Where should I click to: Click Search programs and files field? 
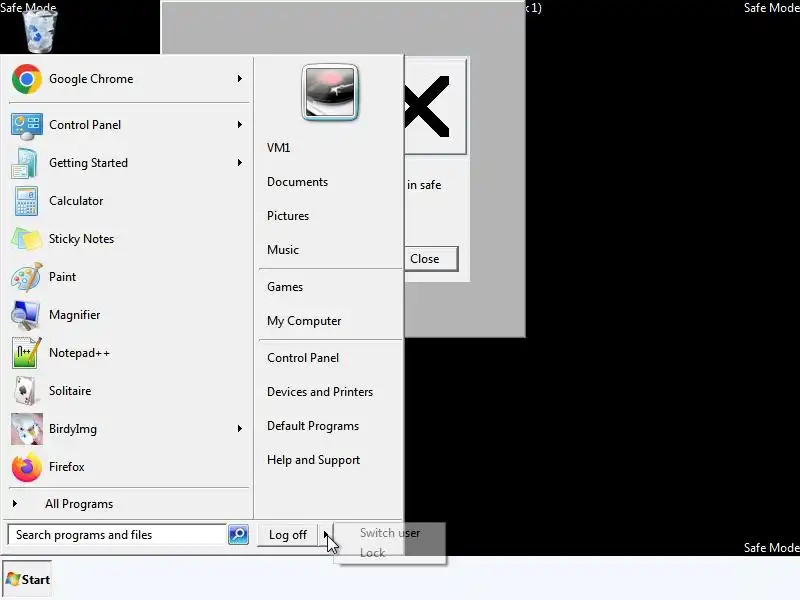[x=117, y=535]
